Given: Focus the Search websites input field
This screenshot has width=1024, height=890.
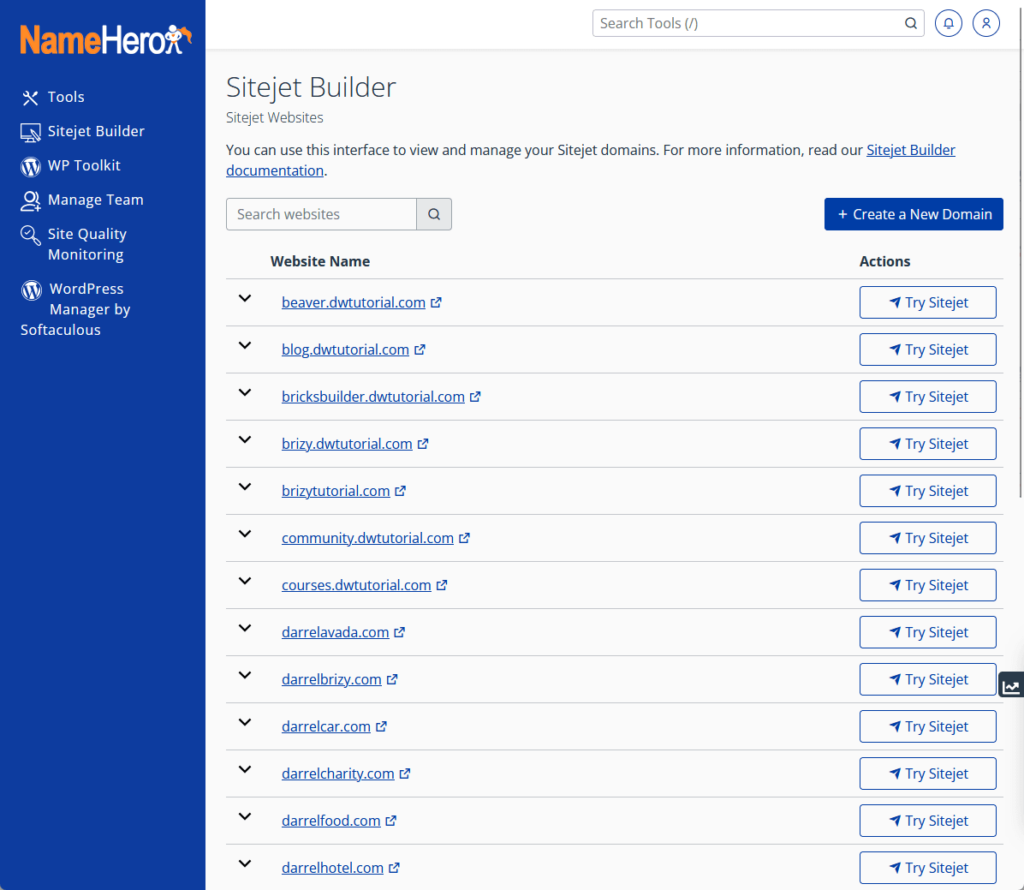Looking at the screenshot, I should (x=321, y=214).
